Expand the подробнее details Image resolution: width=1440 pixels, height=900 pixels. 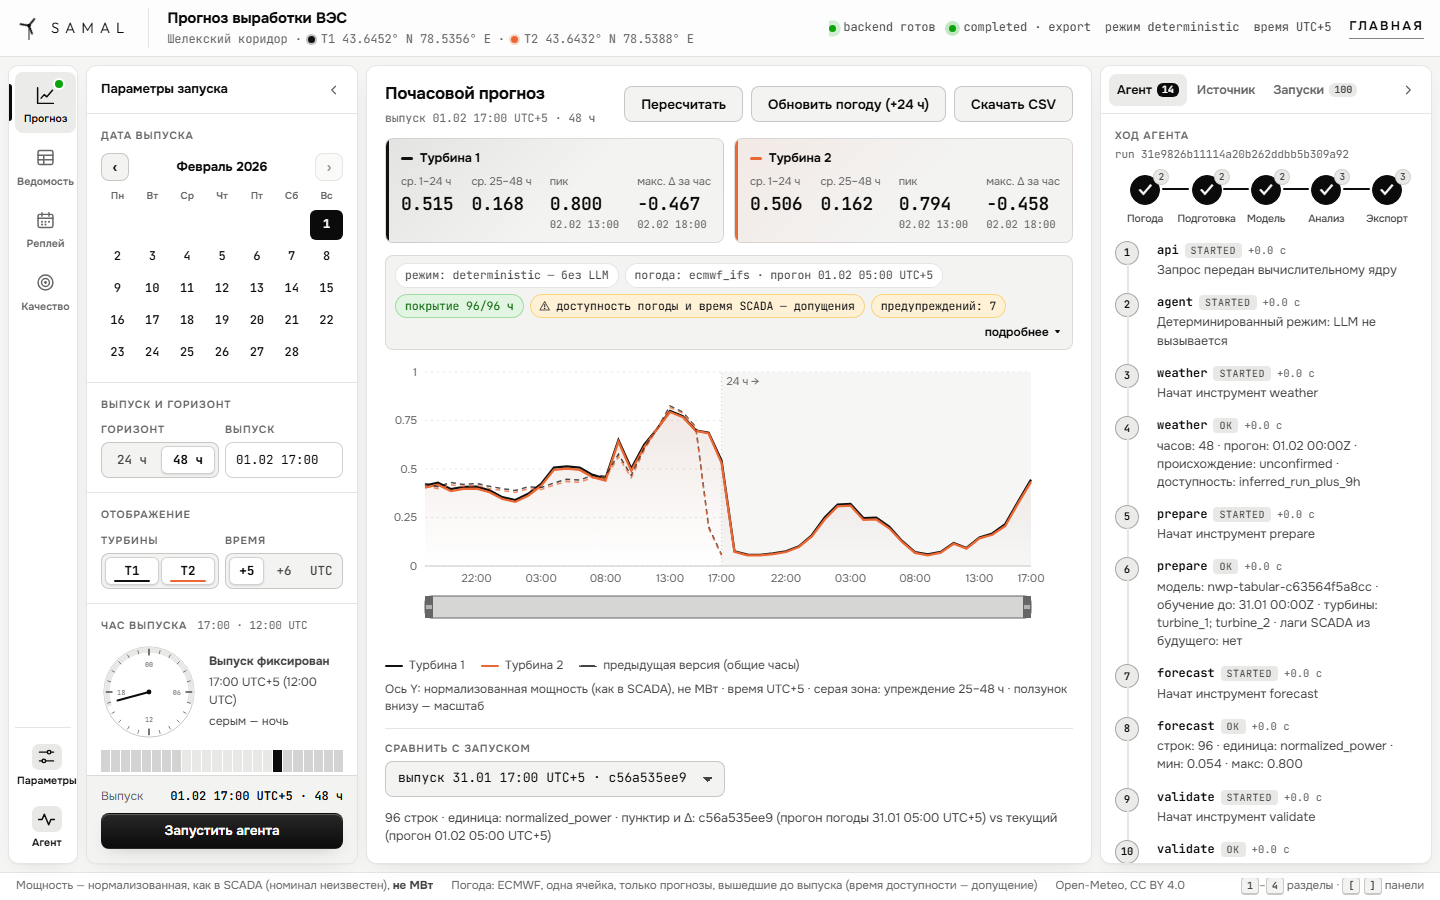tap(1022, 332)
